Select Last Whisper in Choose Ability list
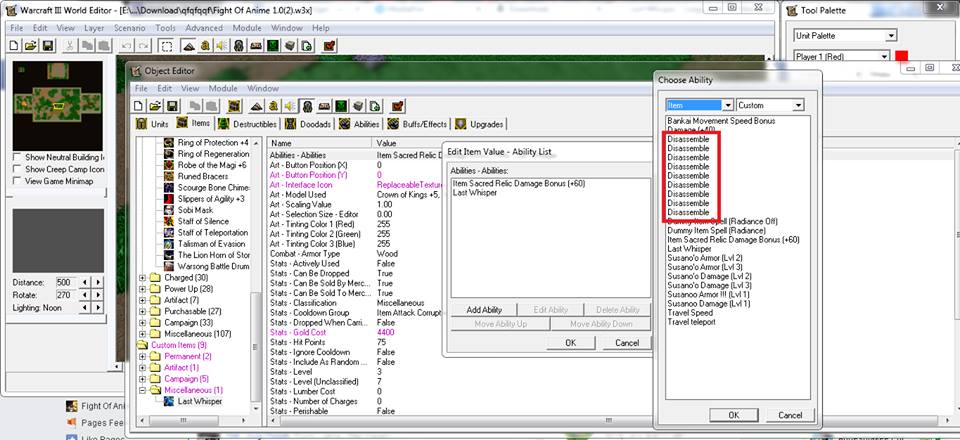The width and height of the screenshot is (960, 440). [x=689, y=249]
